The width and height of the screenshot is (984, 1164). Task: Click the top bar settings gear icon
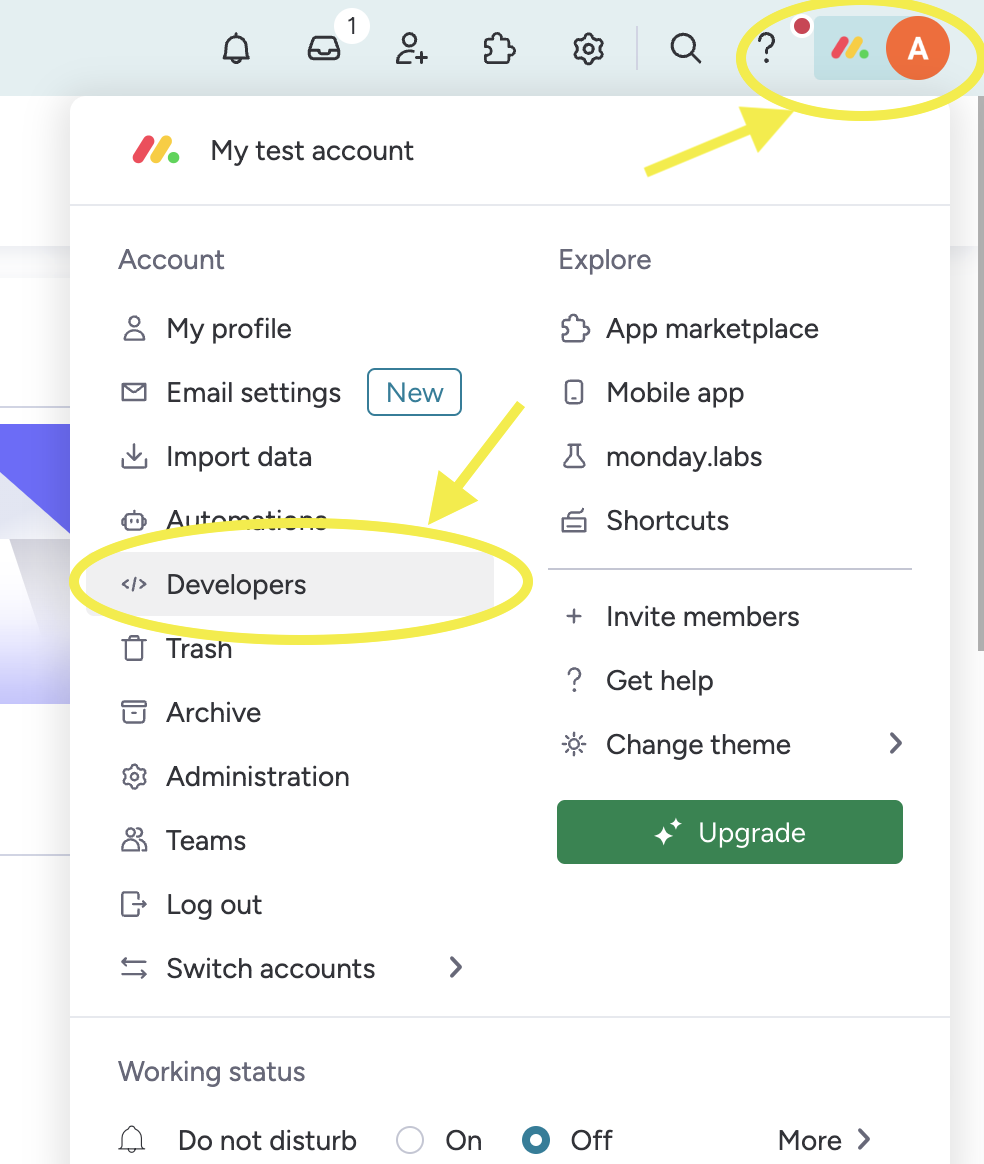click(x=588, y=48)
